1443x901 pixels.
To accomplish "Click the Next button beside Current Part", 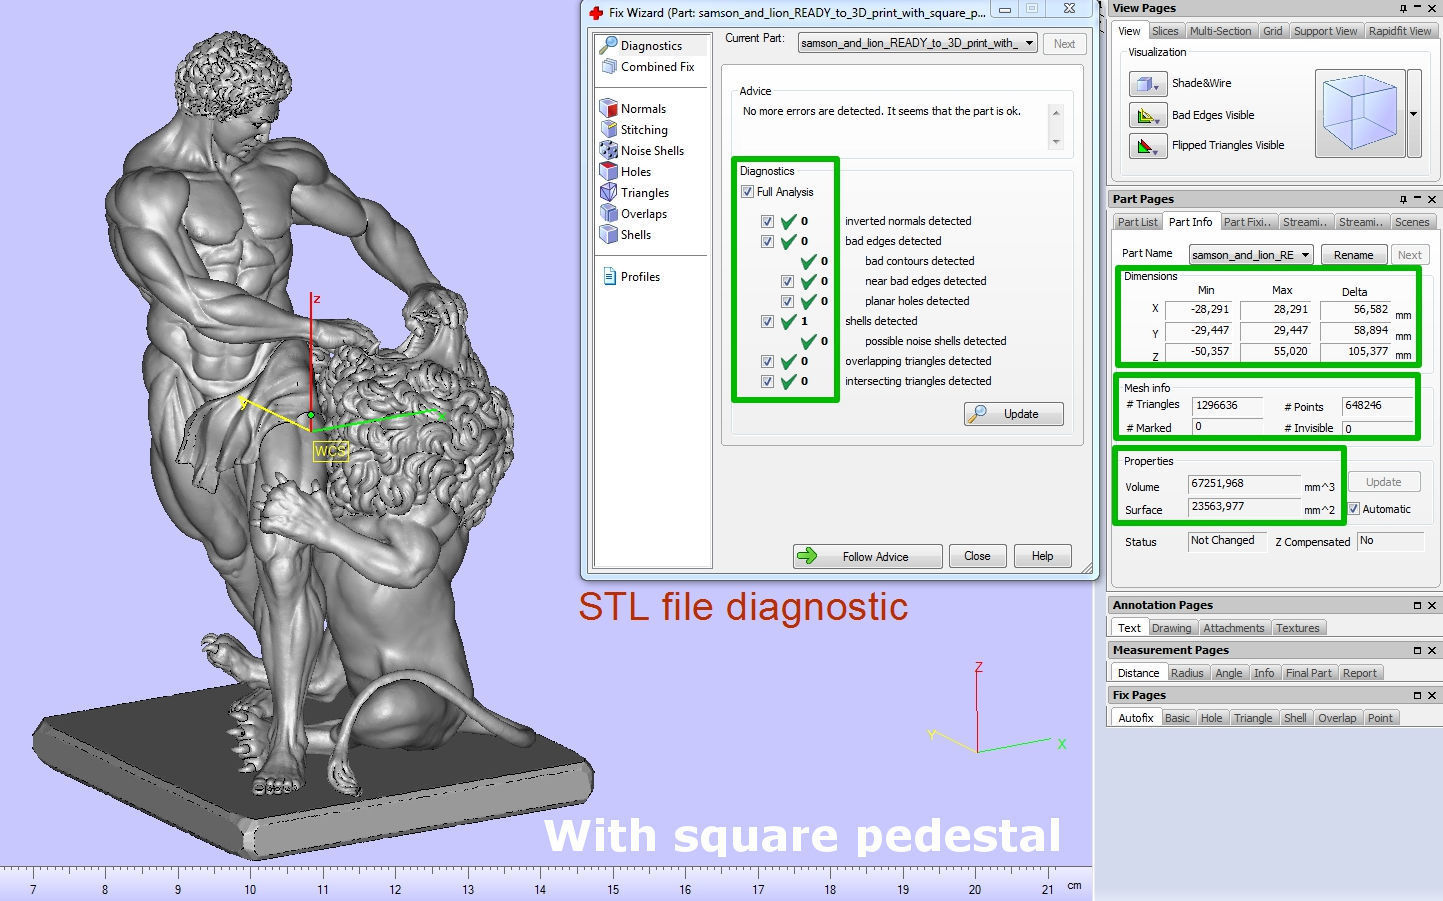I will click(x=1064, y=44).
